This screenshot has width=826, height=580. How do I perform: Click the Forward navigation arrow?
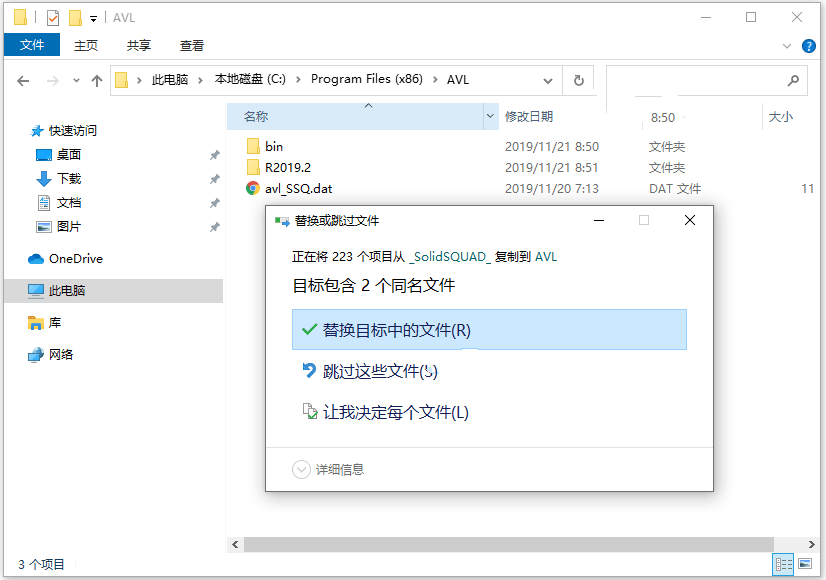coord(53,81)
